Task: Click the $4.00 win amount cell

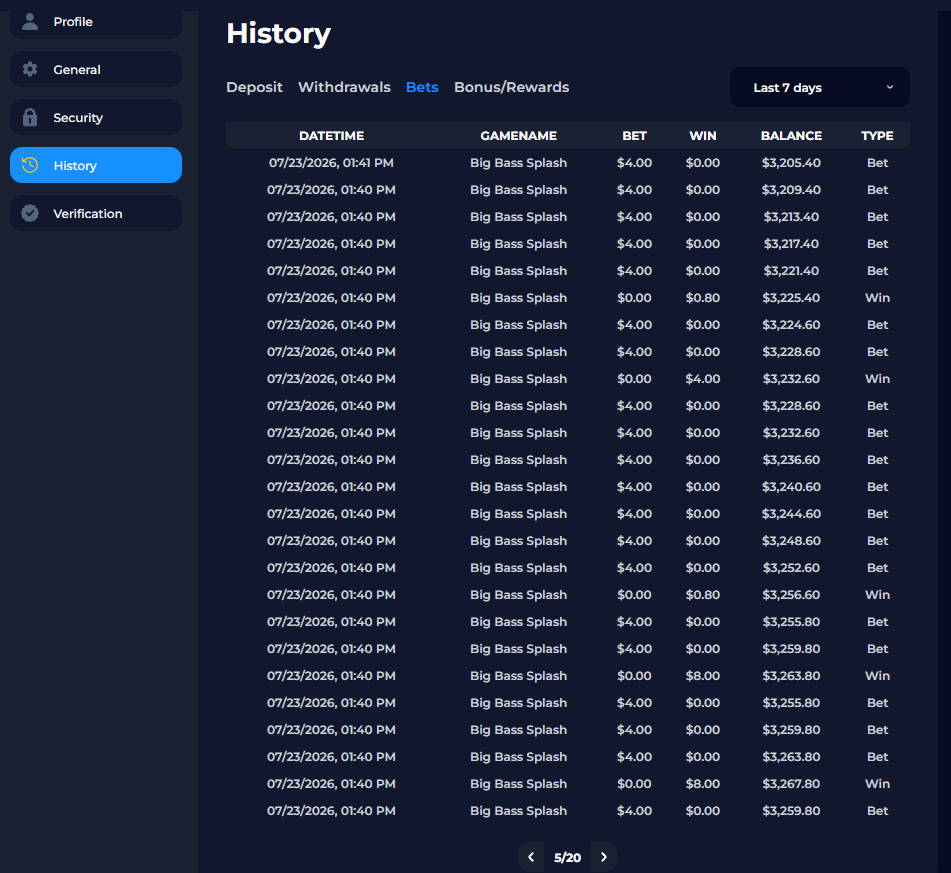Action: [x=703, y=379]
